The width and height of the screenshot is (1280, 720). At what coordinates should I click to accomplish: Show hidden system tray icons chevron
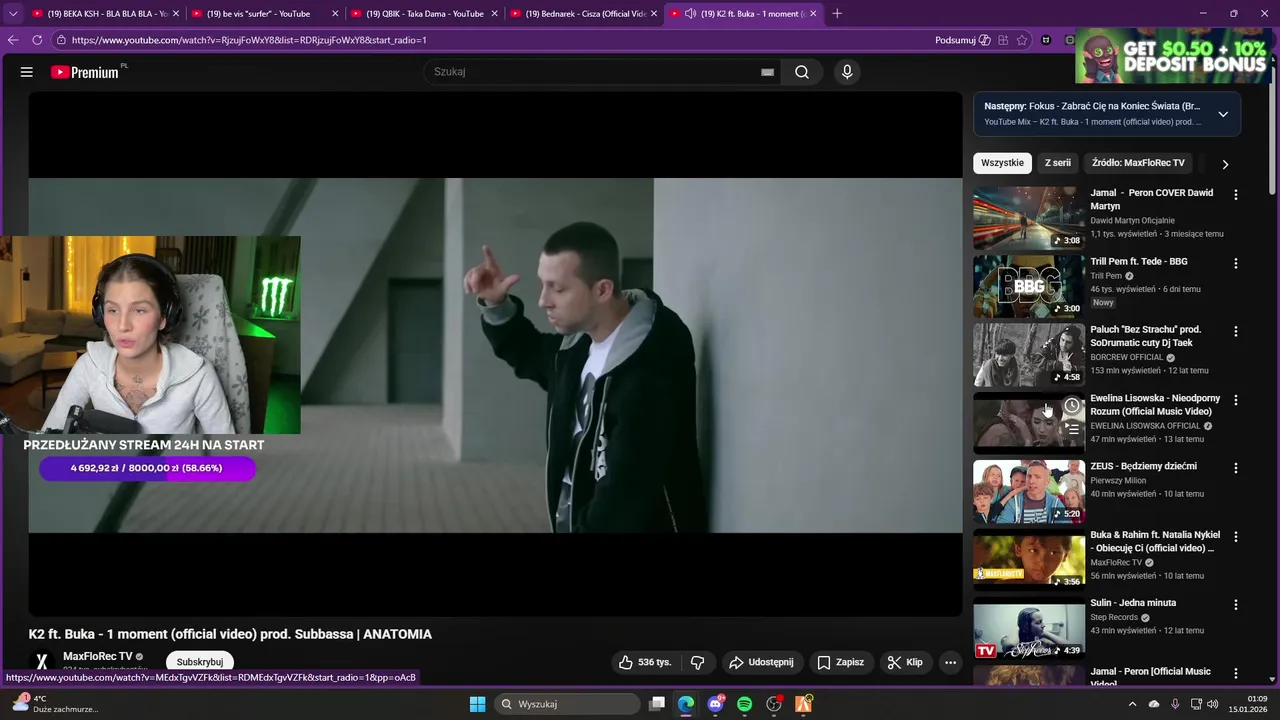tap(1132, 704)
